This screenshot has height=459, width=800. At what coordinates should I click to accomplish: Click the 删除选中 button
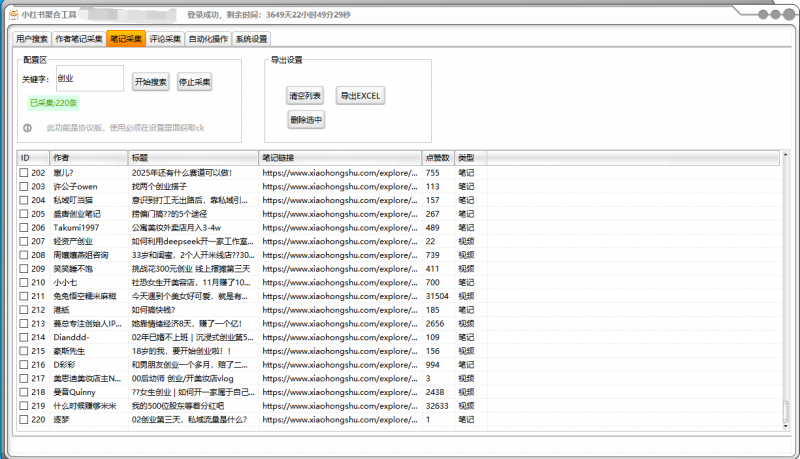(x=306, y=120)
